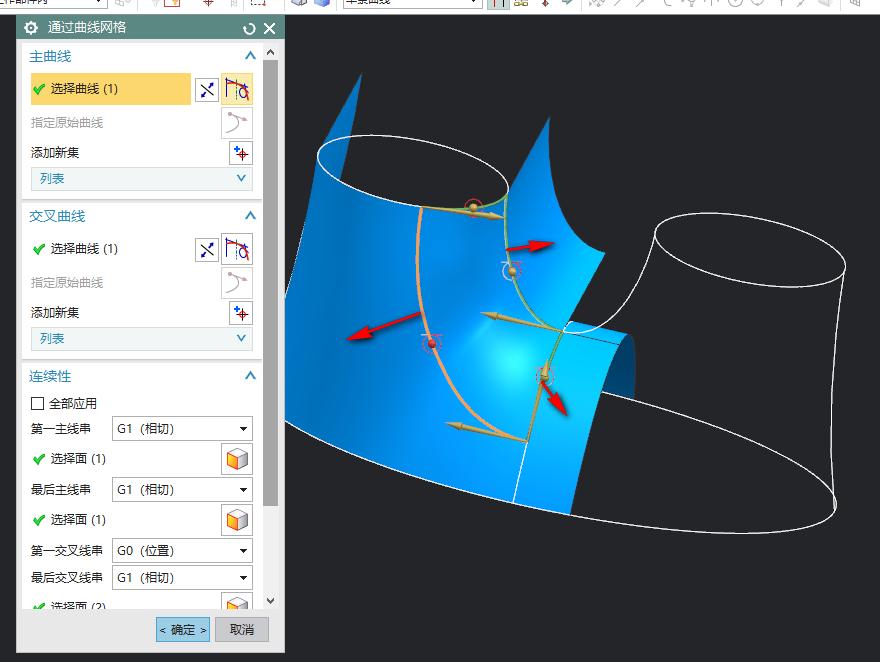Click the curve selection icon in 主曲线
This screenshot has height=662, width=880.
(x=237, y=90)
